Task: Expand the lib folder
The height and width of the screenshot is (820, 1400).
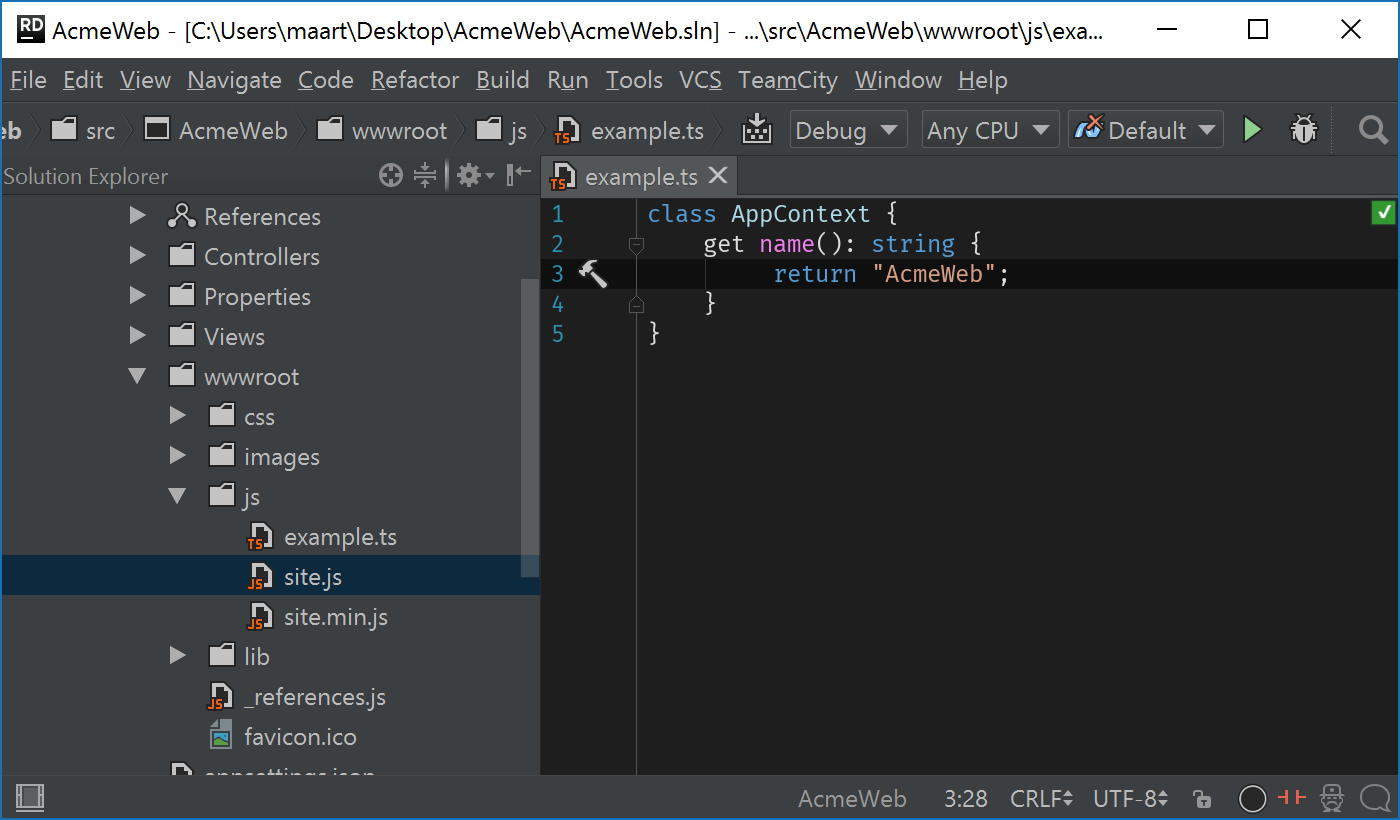Action: click(x=178, y=656)
